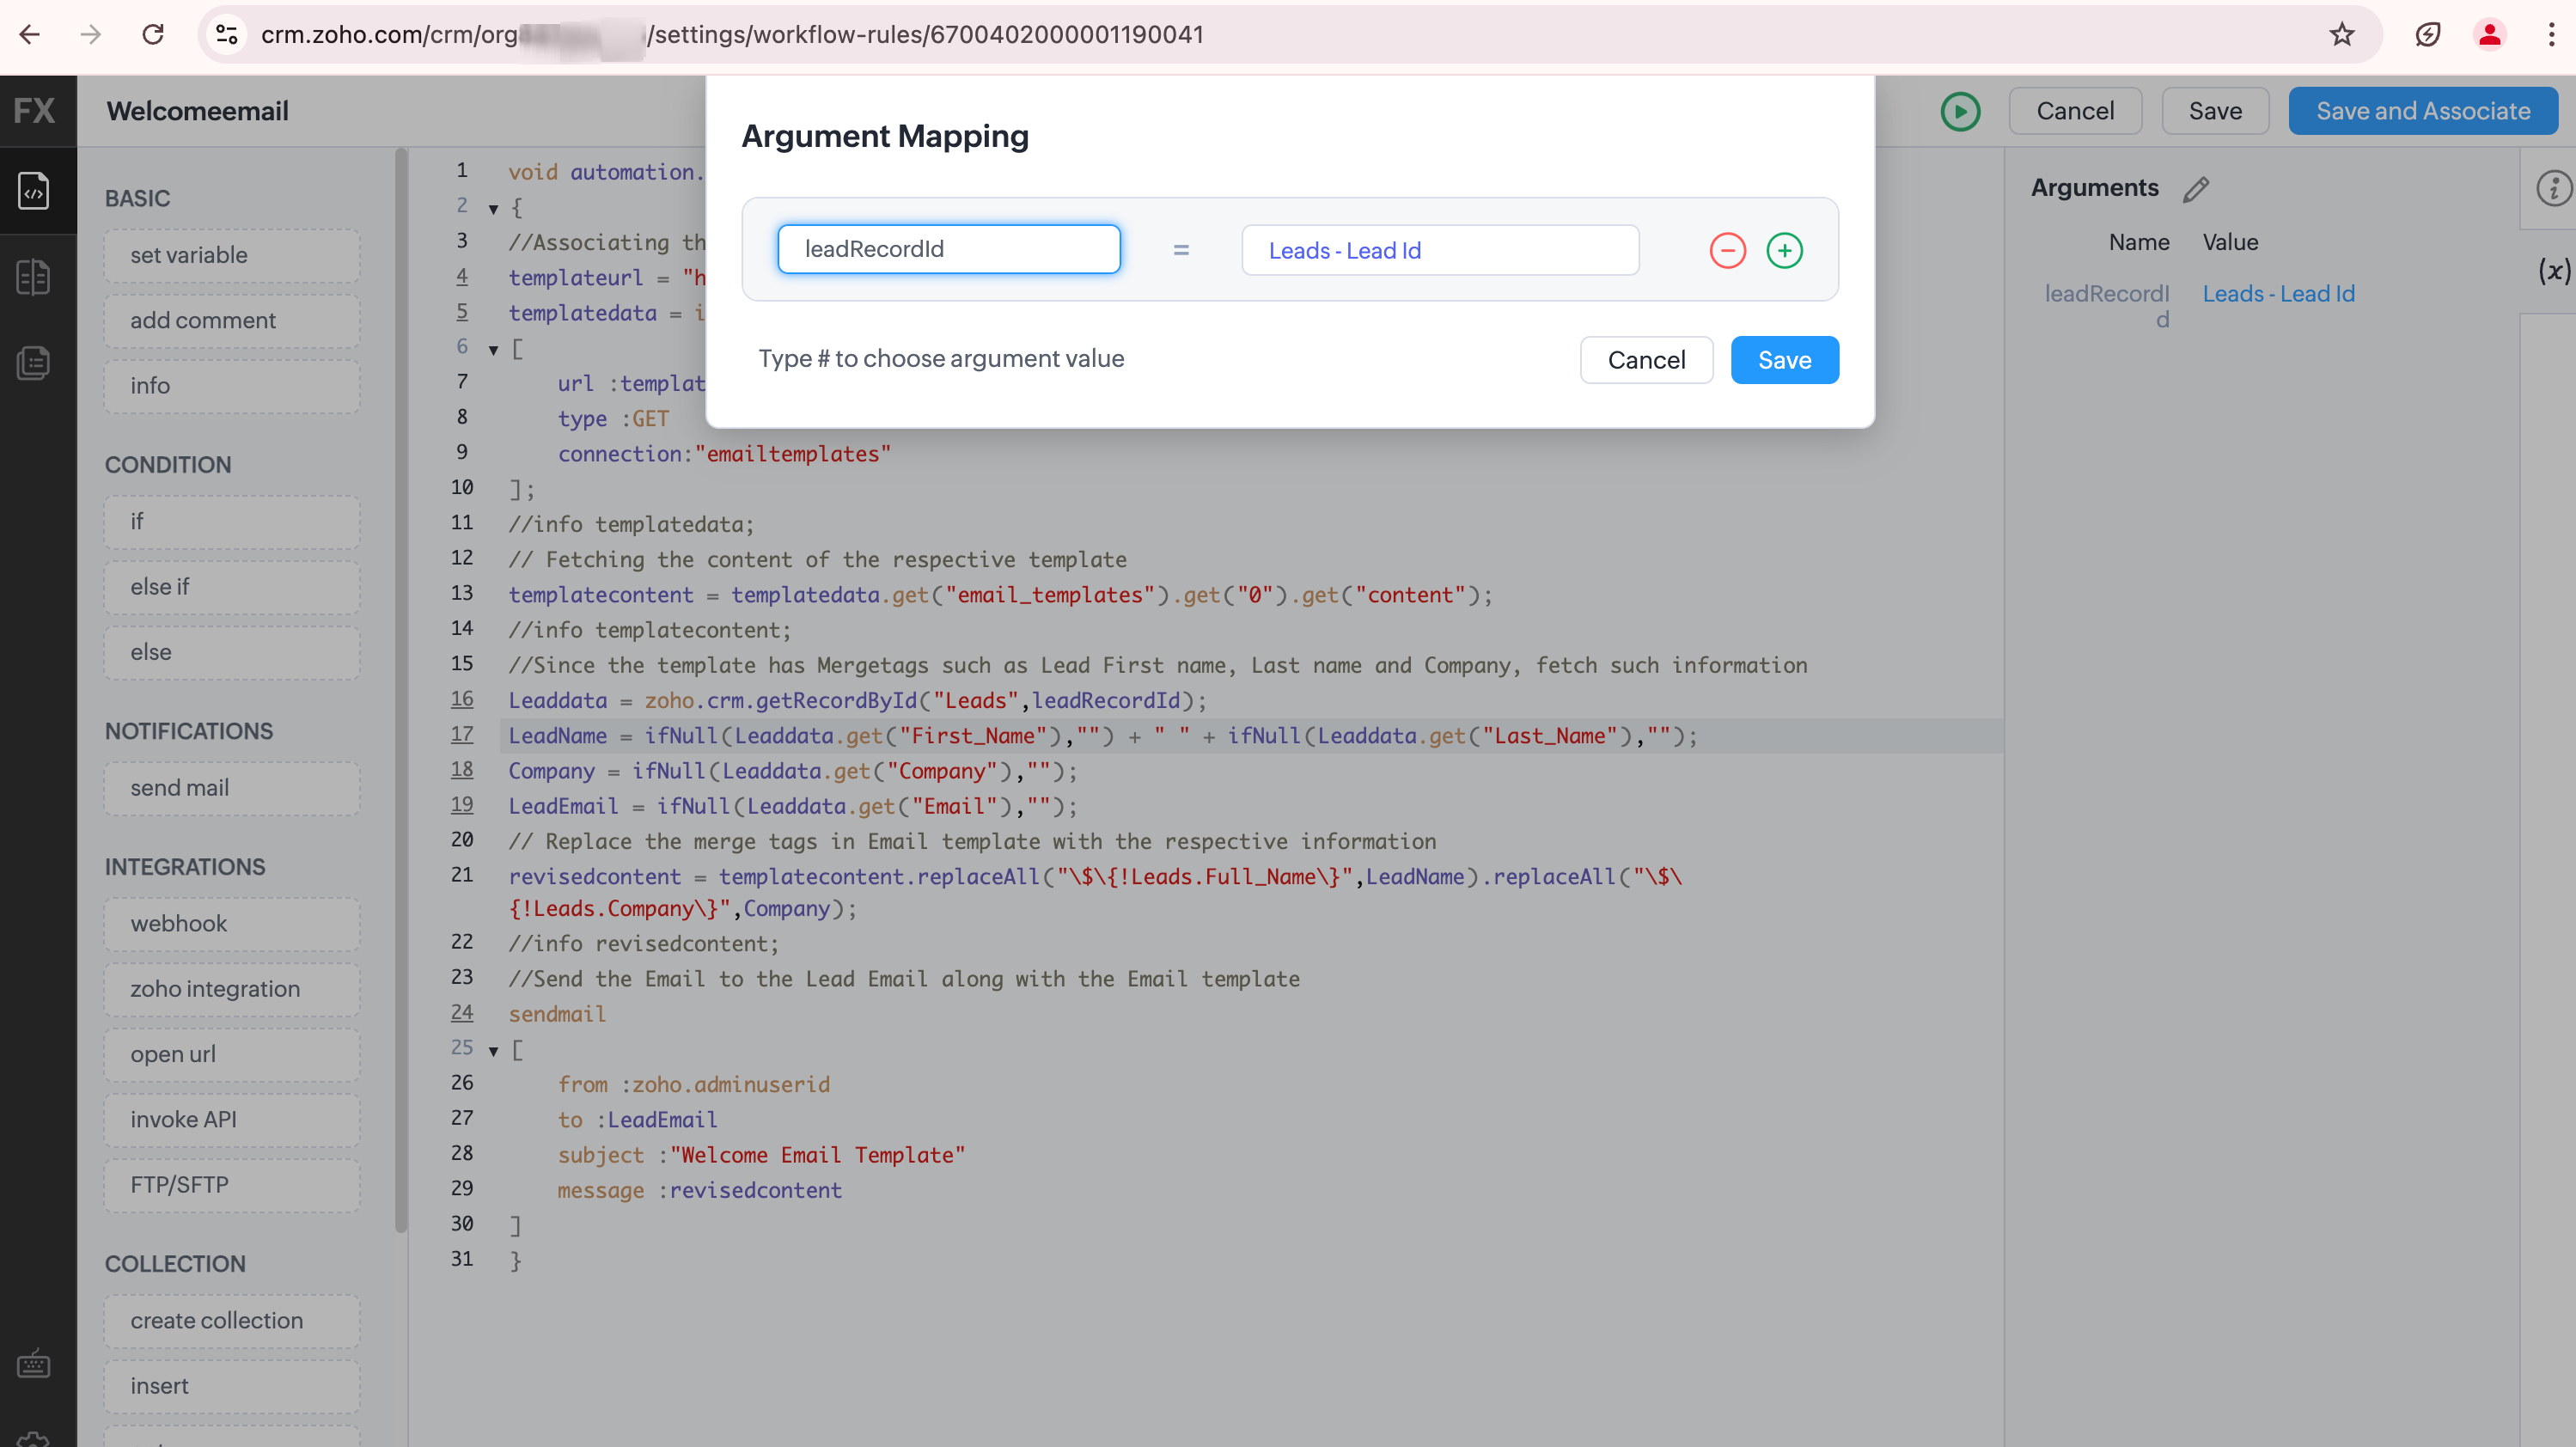Viewport: 2576px width, 1447px height.
Task: Click the Arguments edit pencil icon
Action: click(x=2196, y=189)
